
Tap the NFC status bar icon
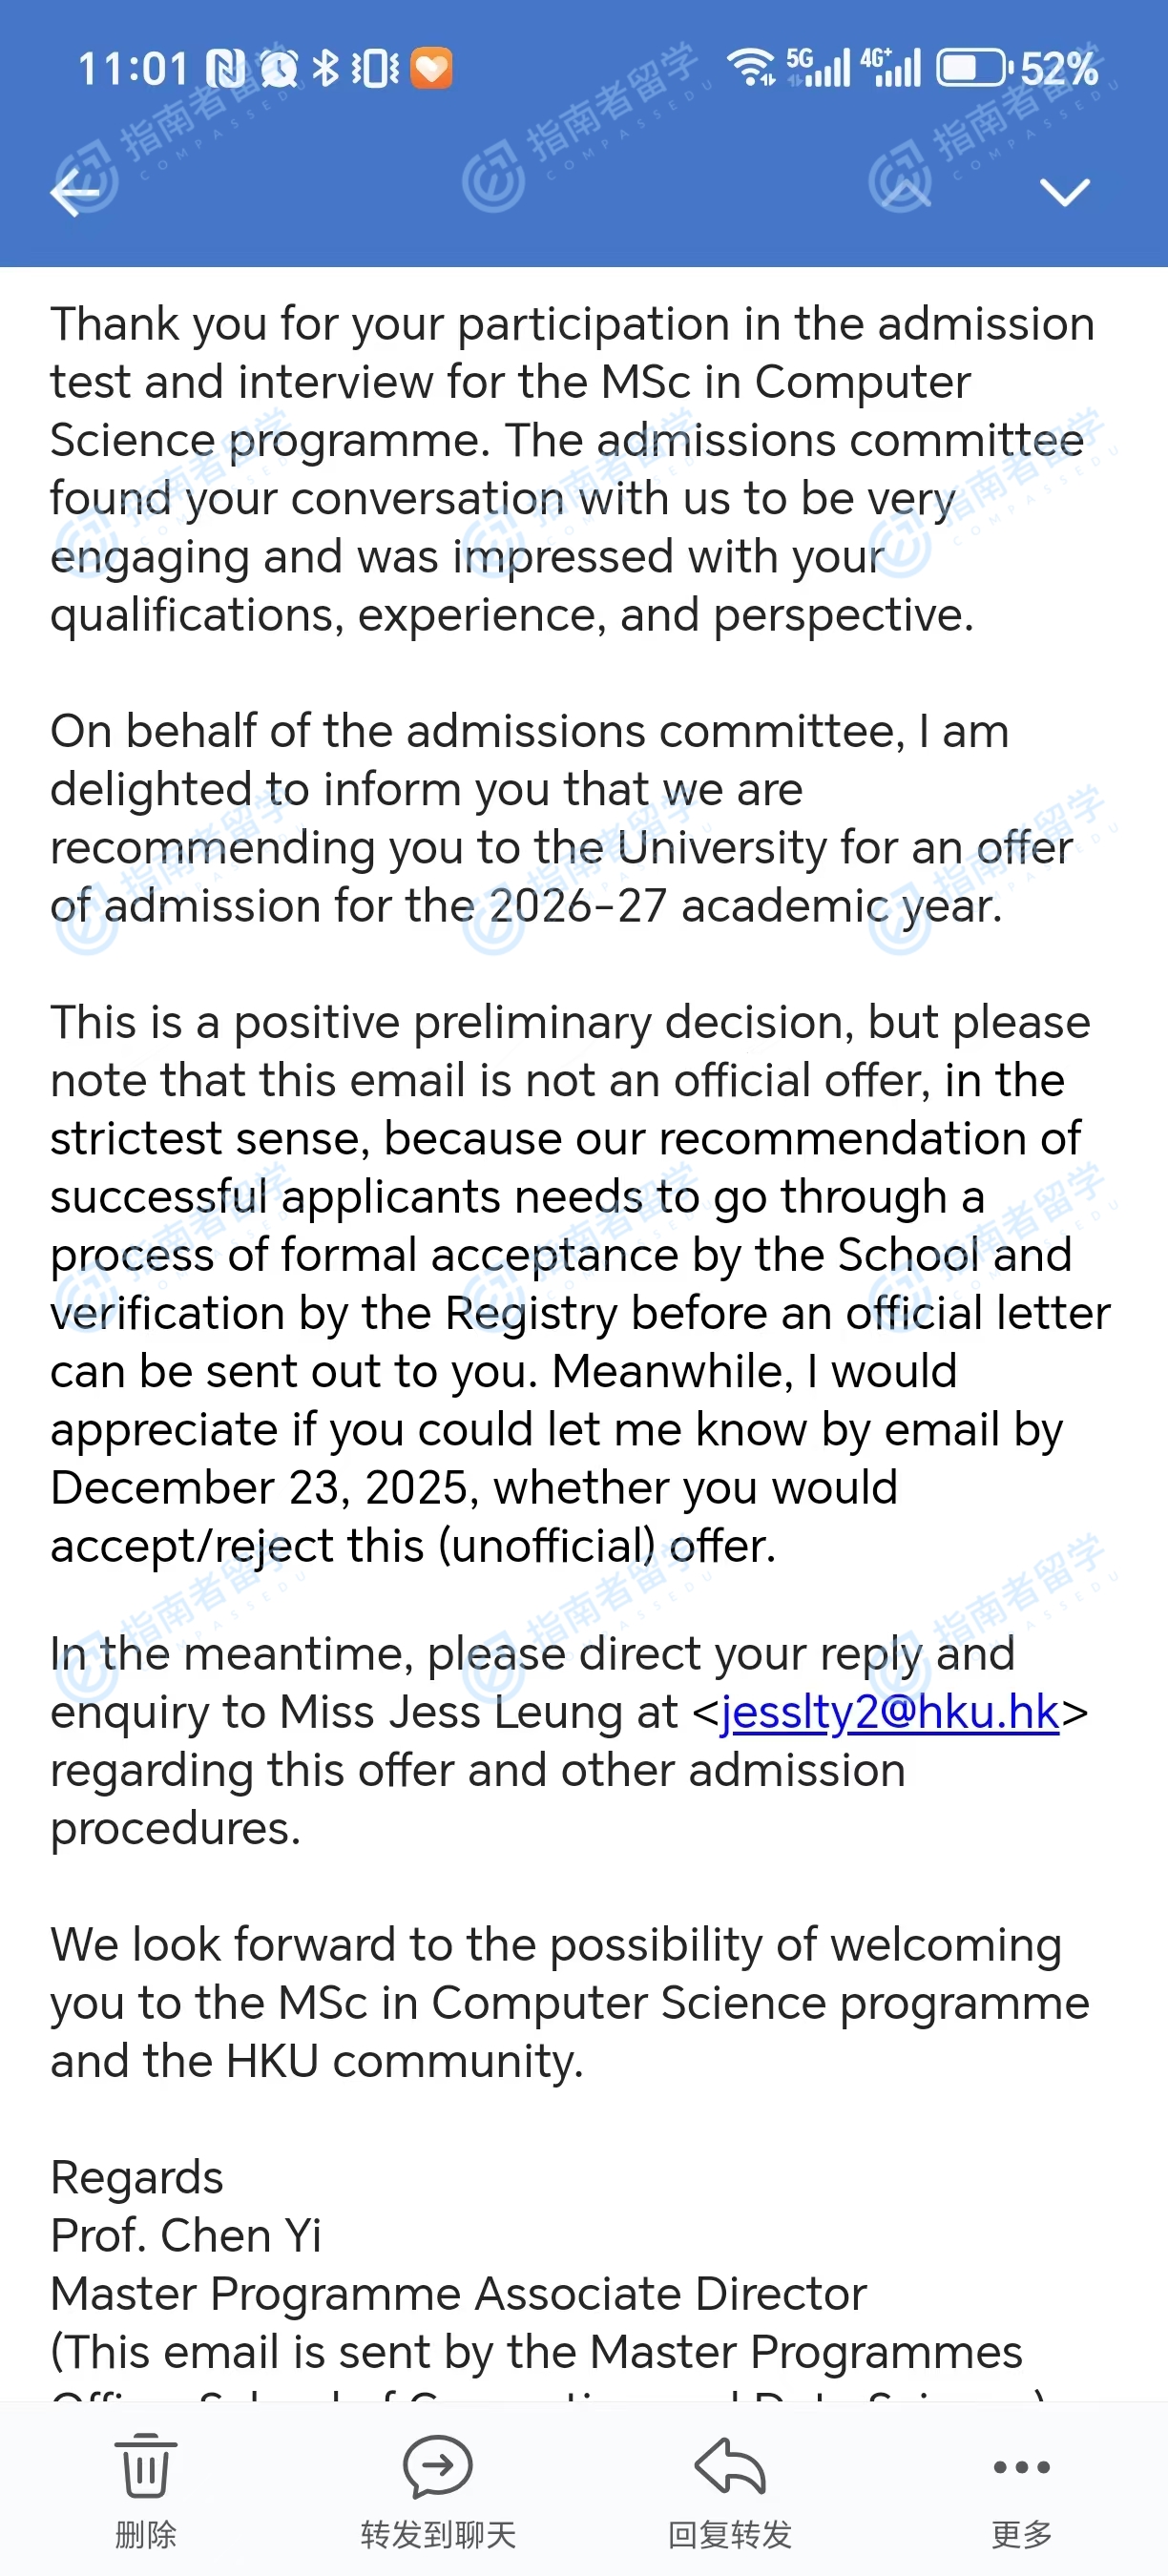pos(225,69)
